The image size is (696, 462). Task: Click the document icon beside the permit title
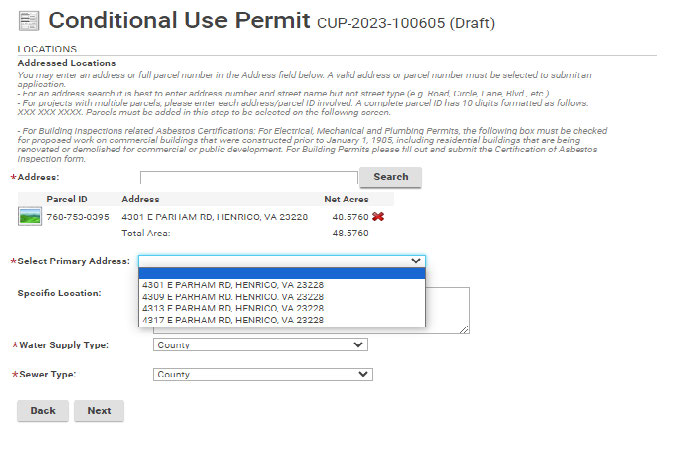click(x=29, y=20)
